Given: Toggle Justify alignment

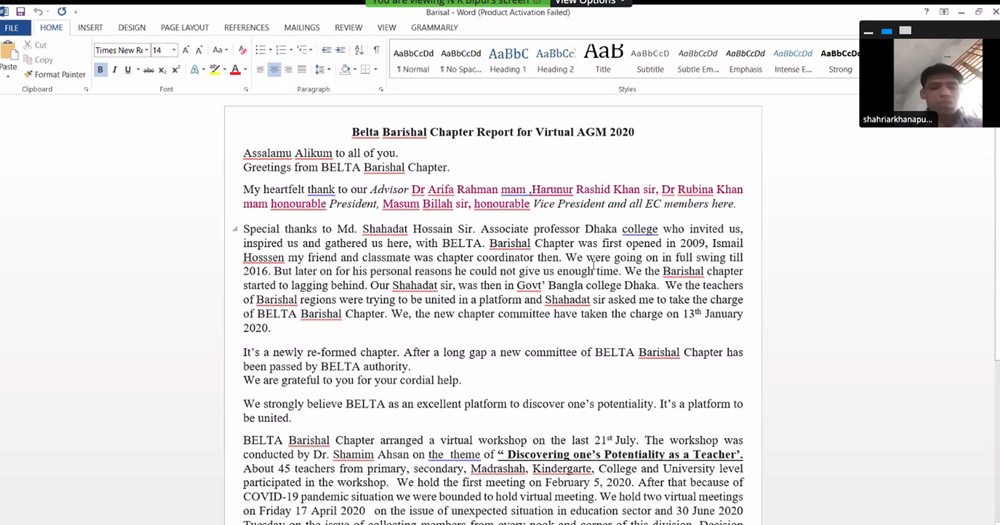Looking at the screenshot, I should 302,70.
